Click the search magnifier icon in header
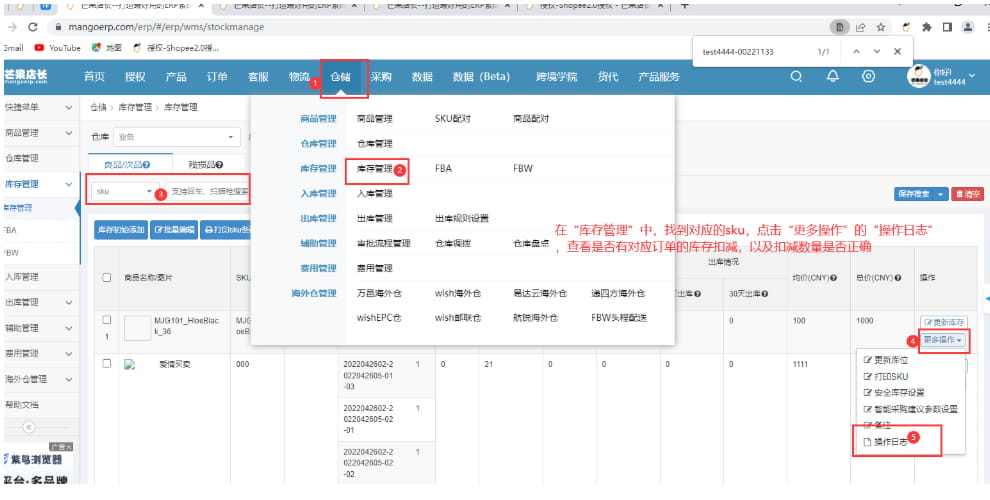This screenshot has height=500, width=990. click(796, 77)
